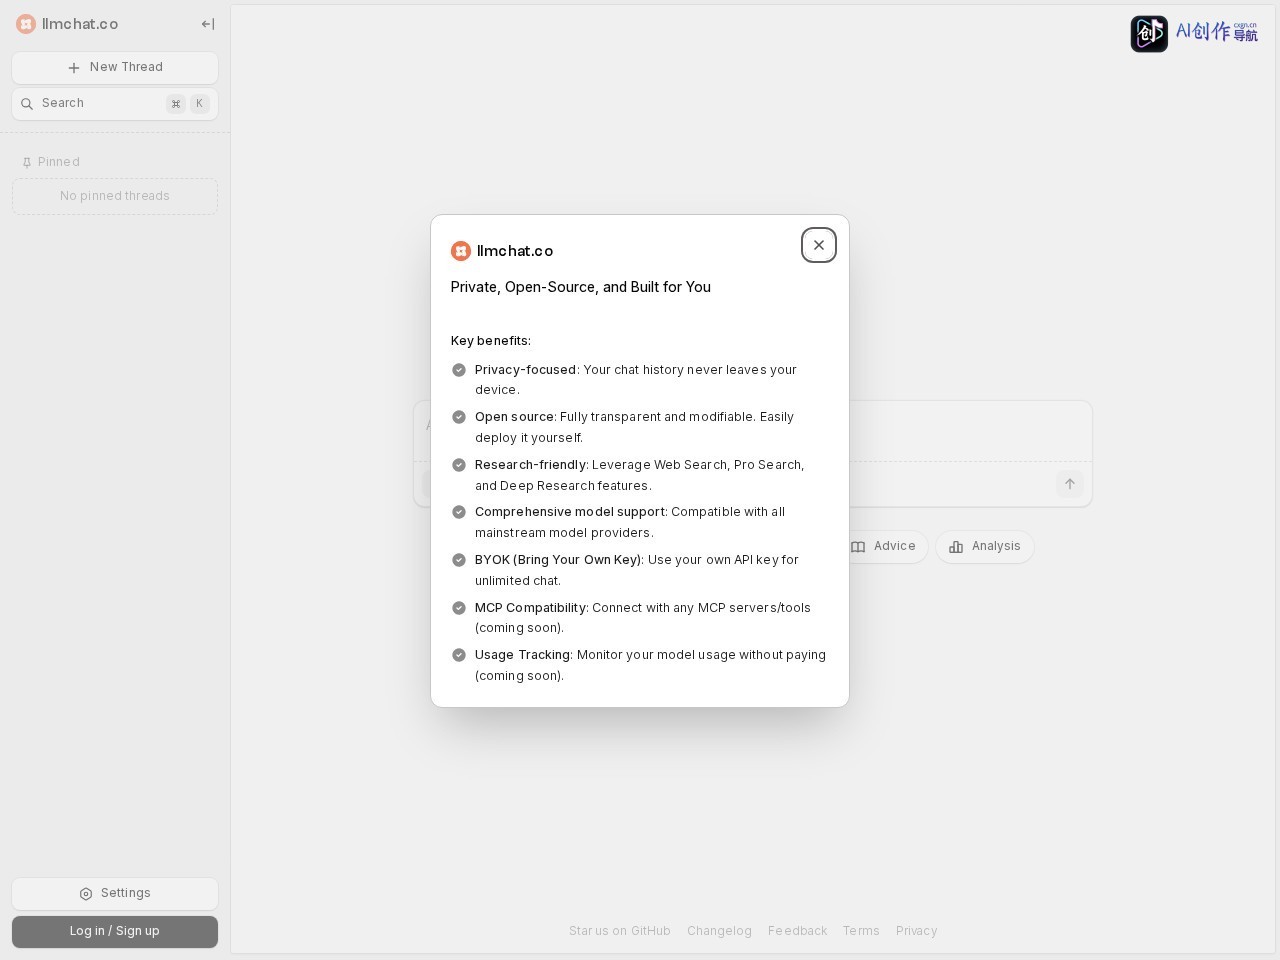The width and height of the screenshot is (1280, 960).
Task: Click the check icon beside BYOK
Action: 459,560
